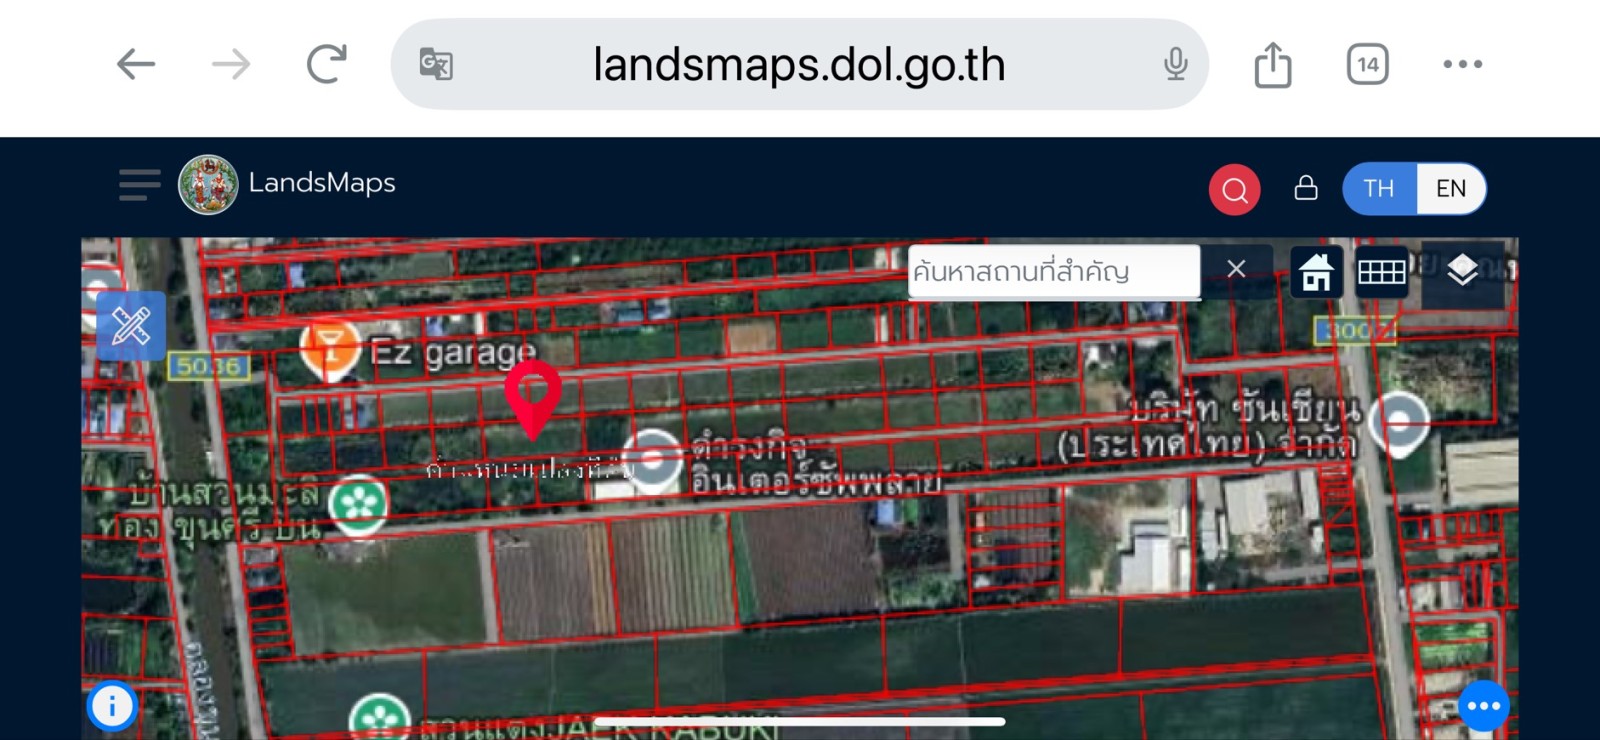Screen dimensions: 1600x740
Task: Click the home map button
Action: [1316, 271]
